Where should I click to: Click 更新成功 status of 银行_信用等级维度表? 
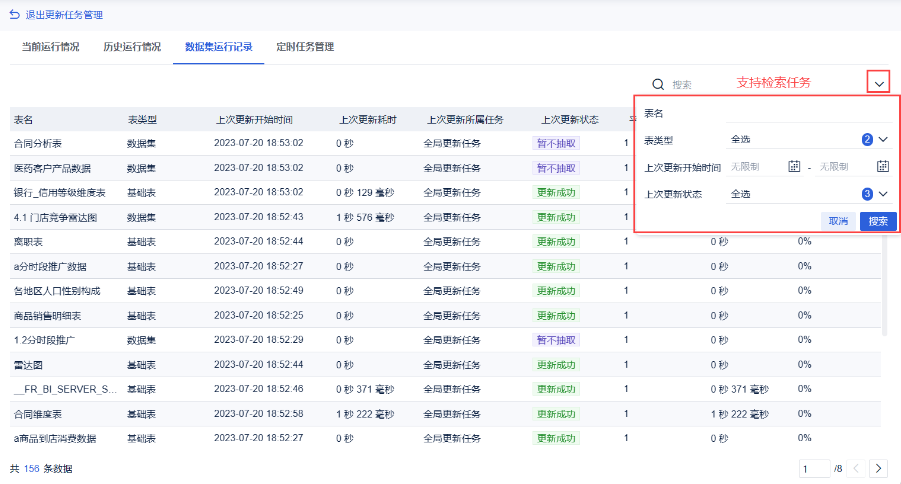click(556, 193)
